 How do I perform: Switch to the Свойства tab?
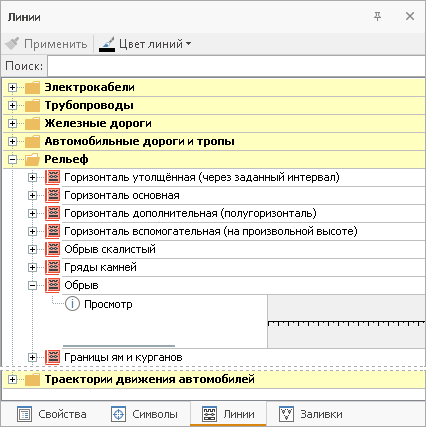(x=52, y=414)
